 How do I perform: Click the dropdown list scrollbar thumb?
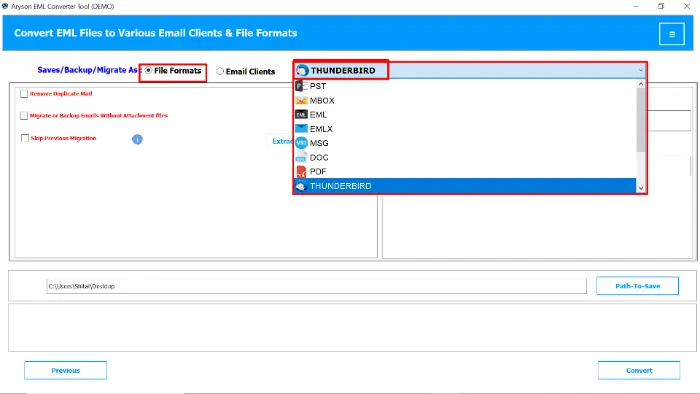[641, 120]
